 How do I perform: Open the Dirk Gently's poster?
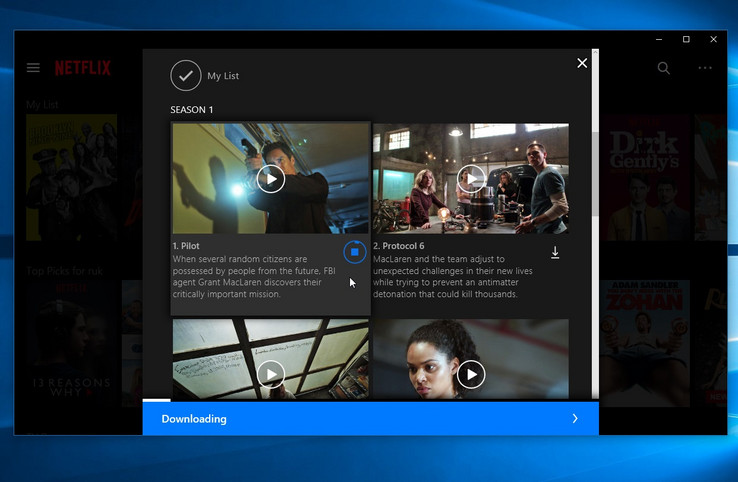pos(645,177)
